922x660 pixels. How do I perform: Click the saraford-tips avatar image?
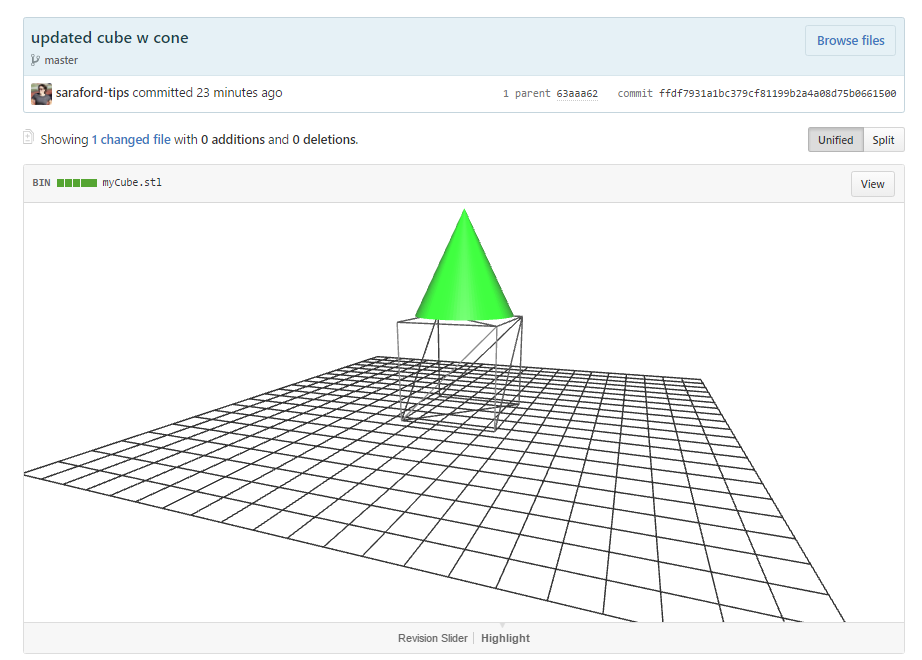[41, 94]
